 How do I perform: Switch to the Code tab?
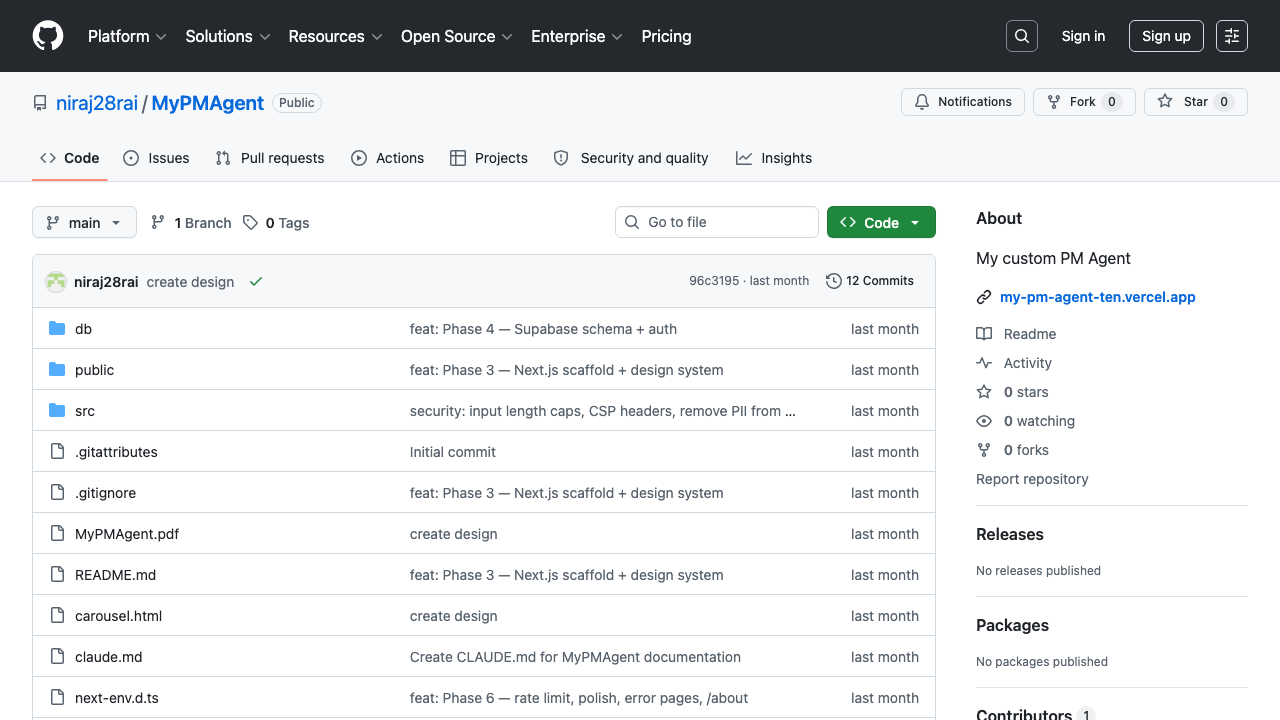(69, 158)
